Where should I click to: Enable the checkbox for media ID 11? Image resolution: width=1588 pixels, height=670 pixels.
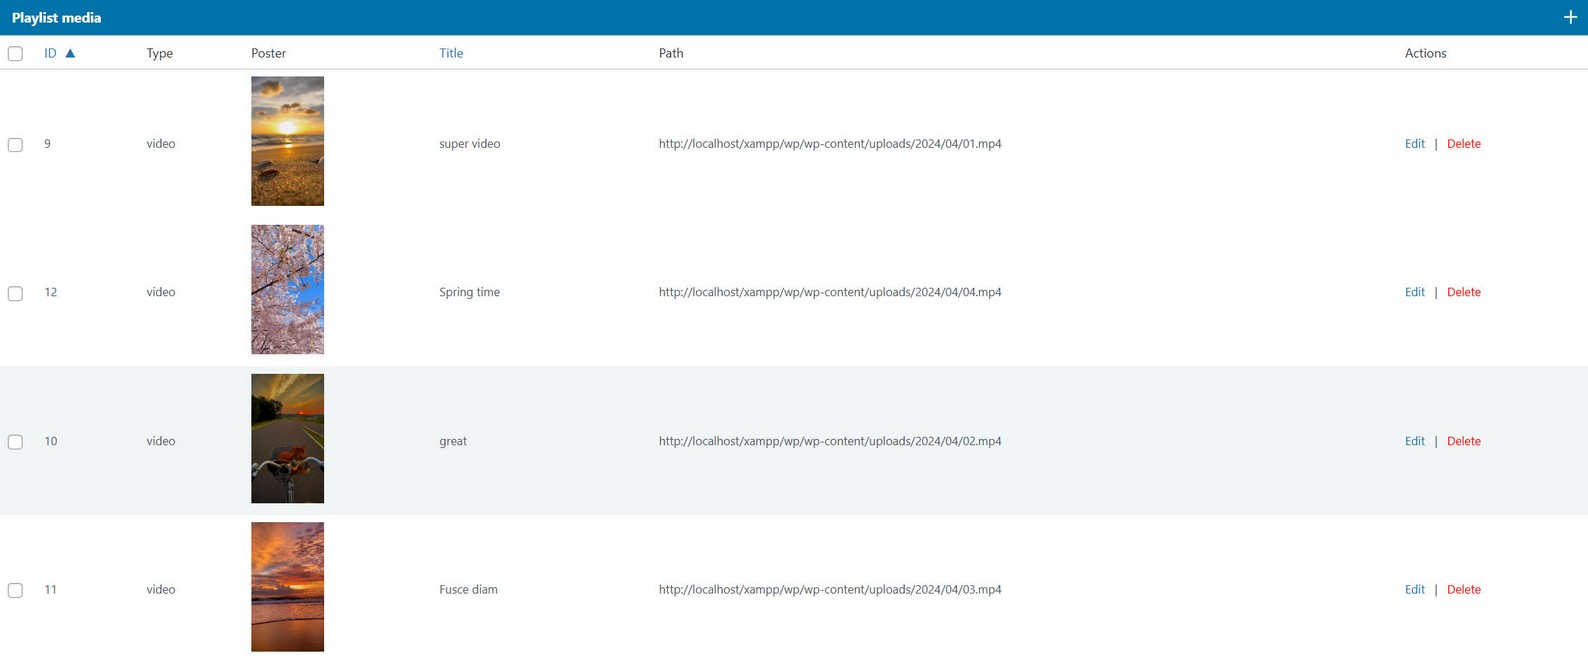click(x=15, y=590)
